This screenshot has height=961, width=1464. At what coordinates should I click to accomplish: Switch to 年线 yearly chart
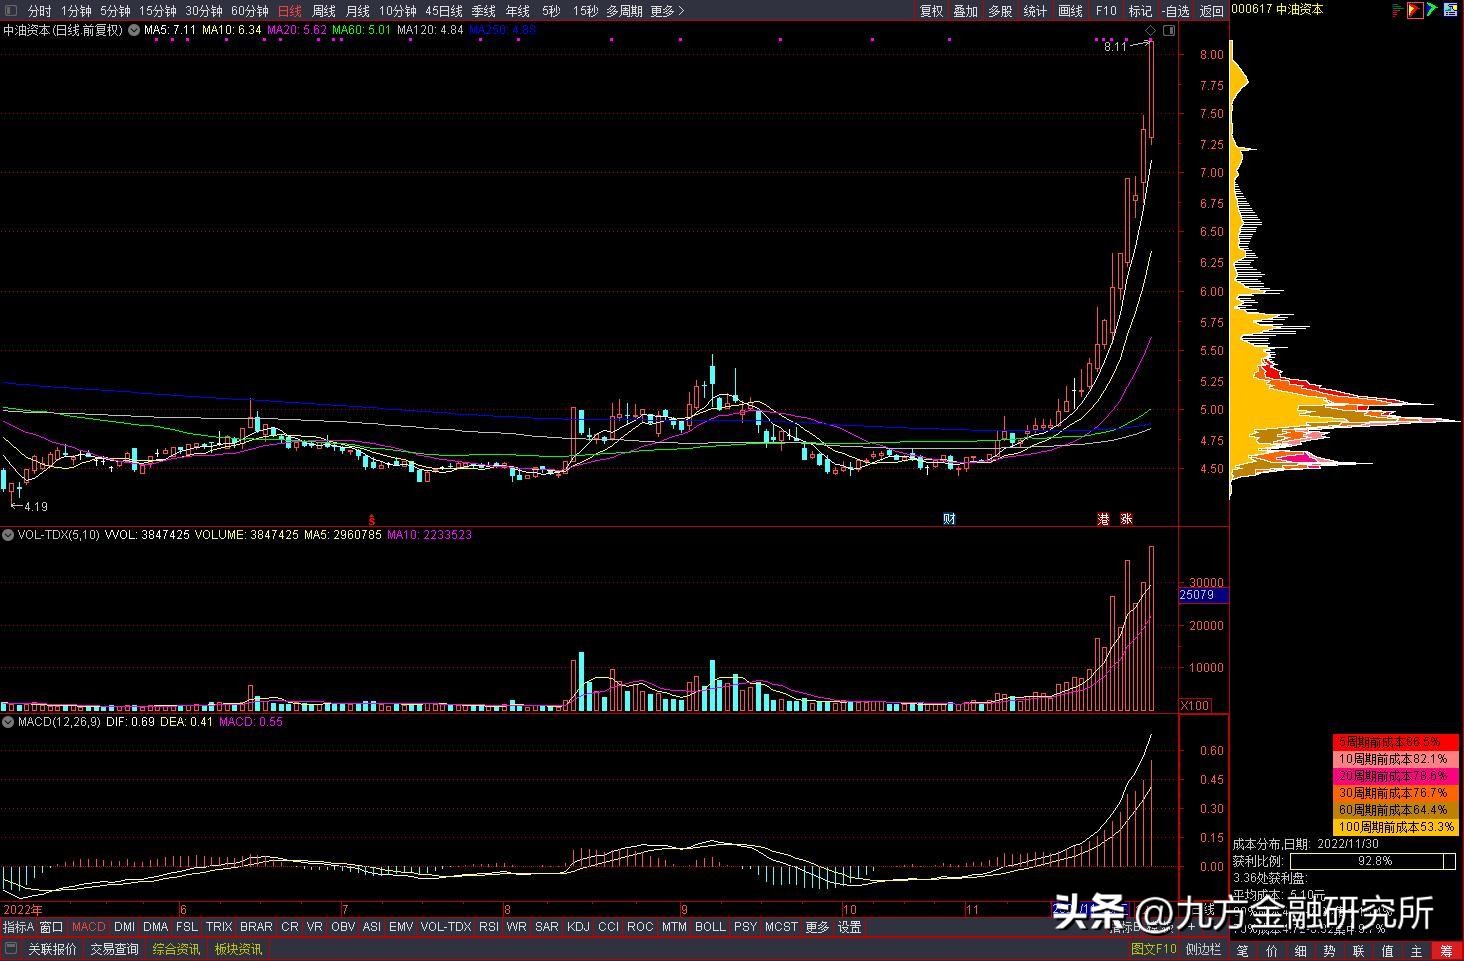point(518,11)
